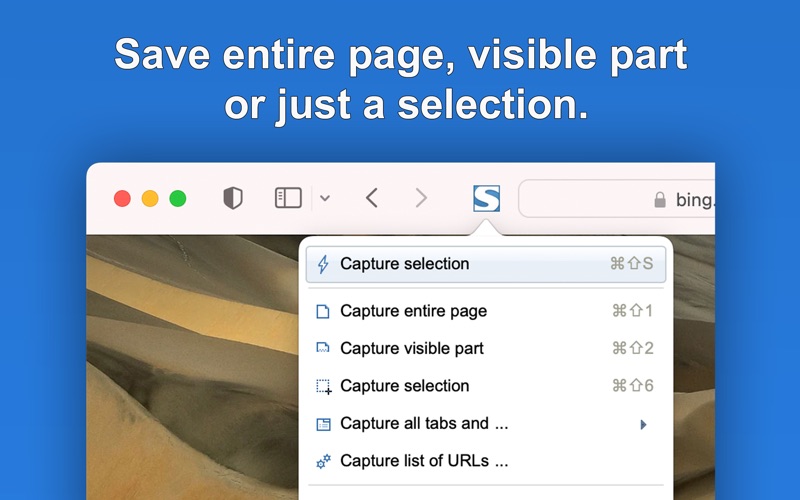Viewport: 800px width, 500px height.
Task: Select Capture visible part menu item
Action: [x=486, y=348]
